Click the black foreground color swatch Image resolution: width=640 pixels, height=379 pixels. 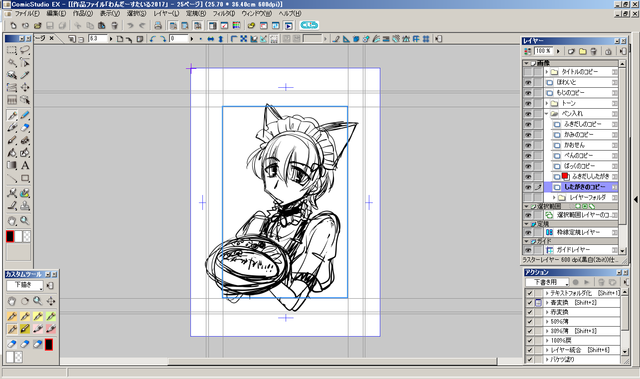pos(10,236)
